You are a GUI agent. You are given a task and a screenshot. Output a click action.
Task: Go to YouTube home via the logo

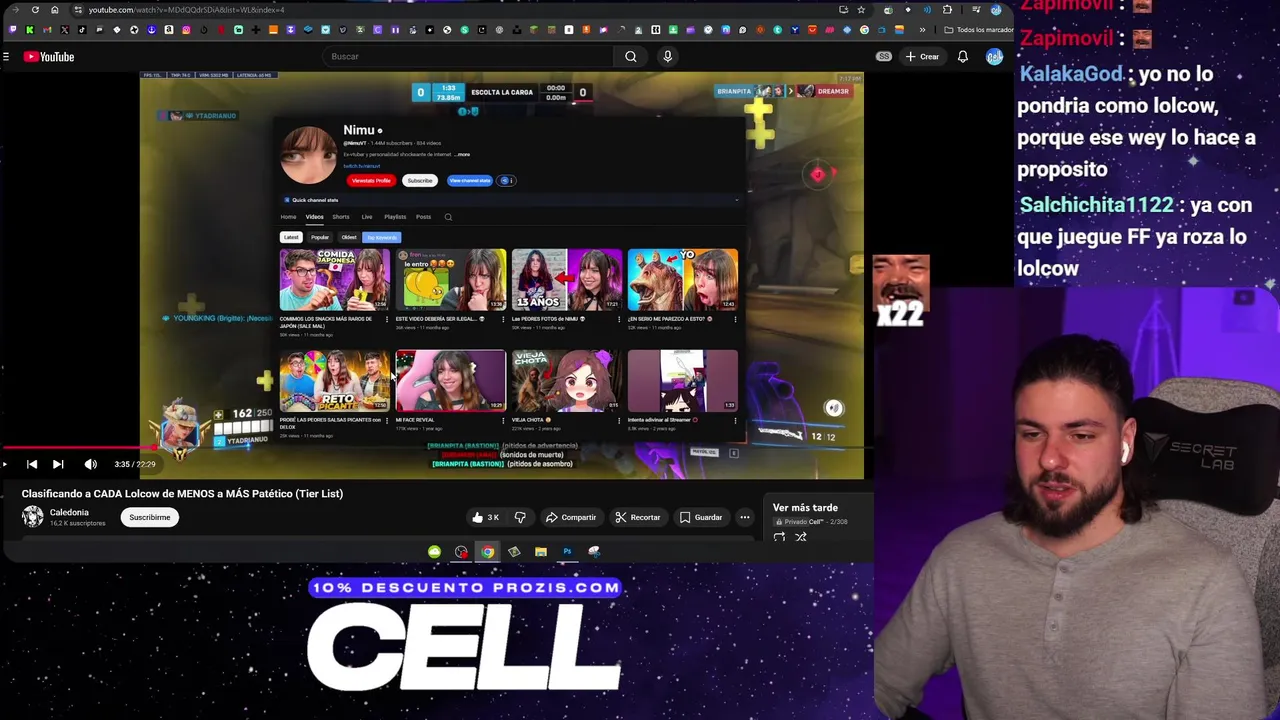click(x=49, y=57)
